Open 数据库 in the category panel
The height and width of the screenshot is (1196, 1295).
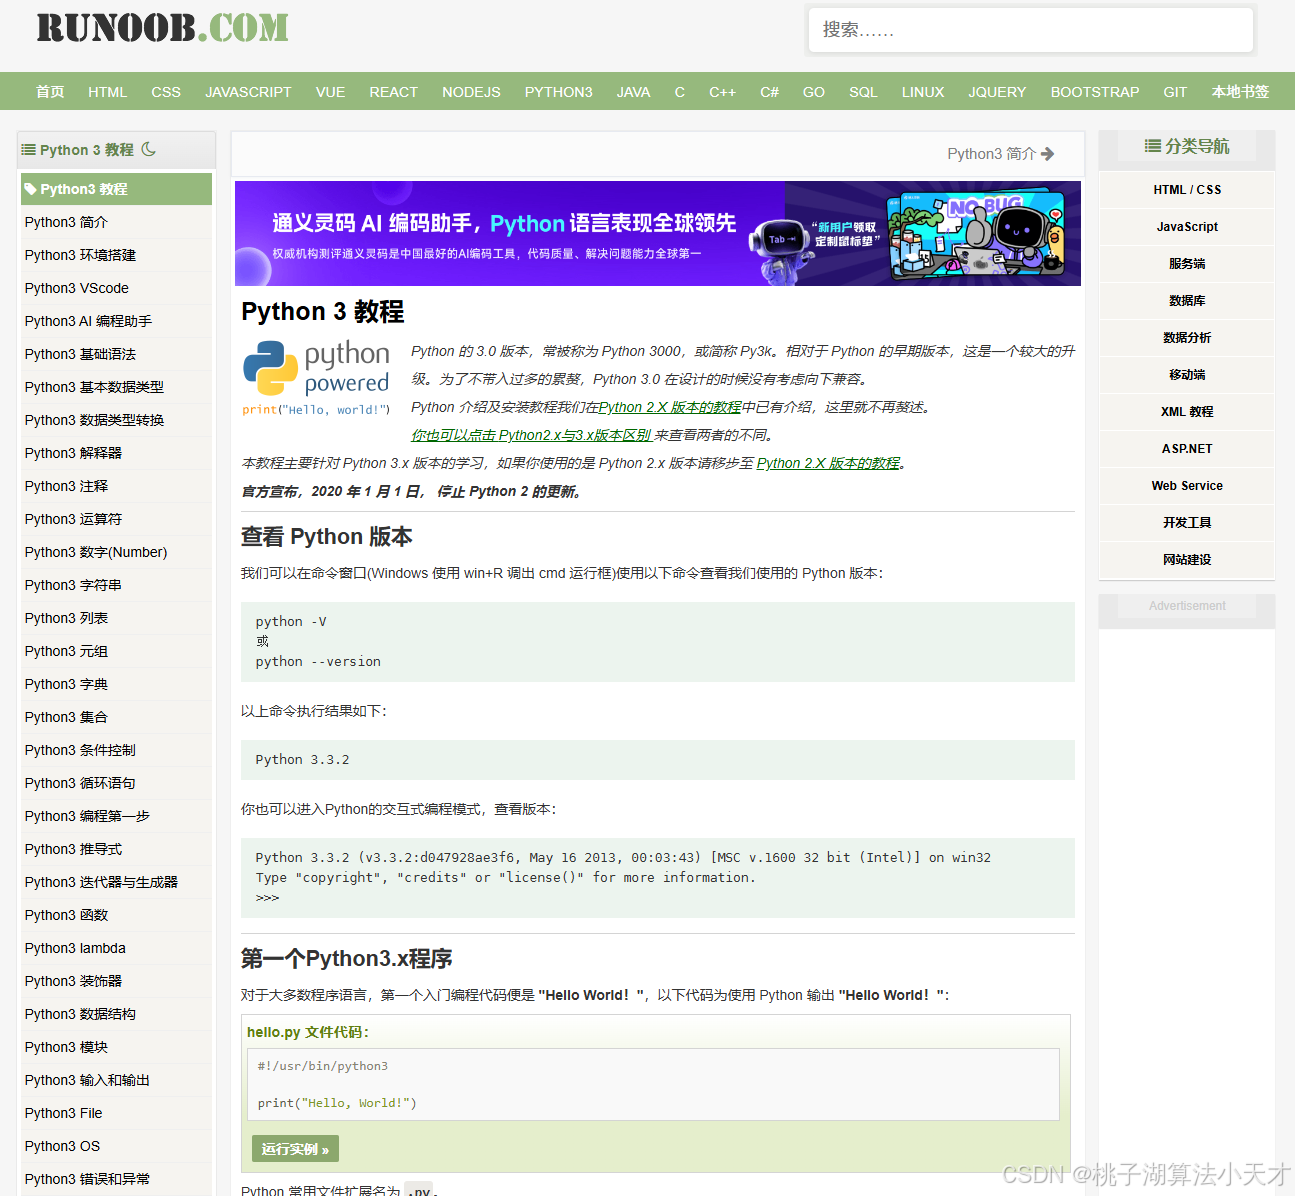[1187, 301]
